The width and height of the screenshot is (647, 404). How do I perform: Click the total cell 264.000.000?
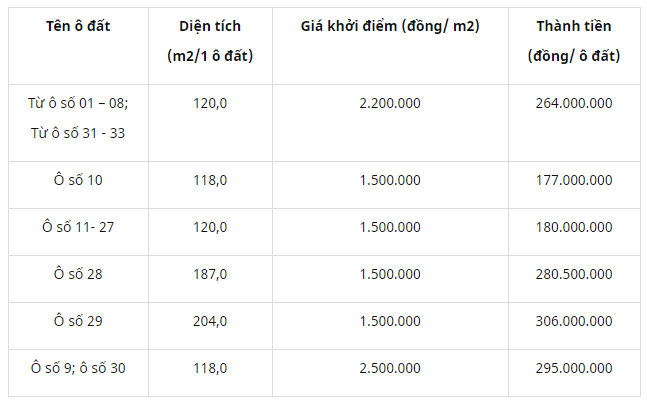pyautogui.click(x=574, y=103)
